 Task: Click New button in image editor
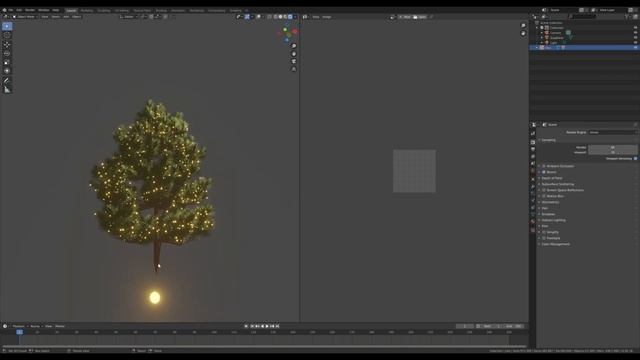(405, 17)
